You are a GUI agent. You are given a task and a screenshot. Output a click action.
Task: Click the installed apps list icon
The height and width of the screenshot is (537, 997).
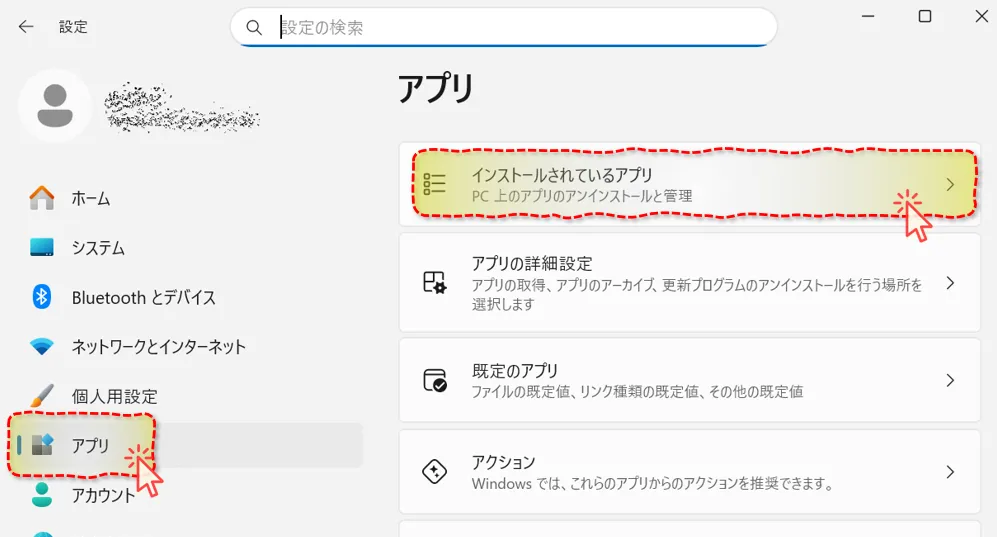pyautogui.click(x=435, y=184)
